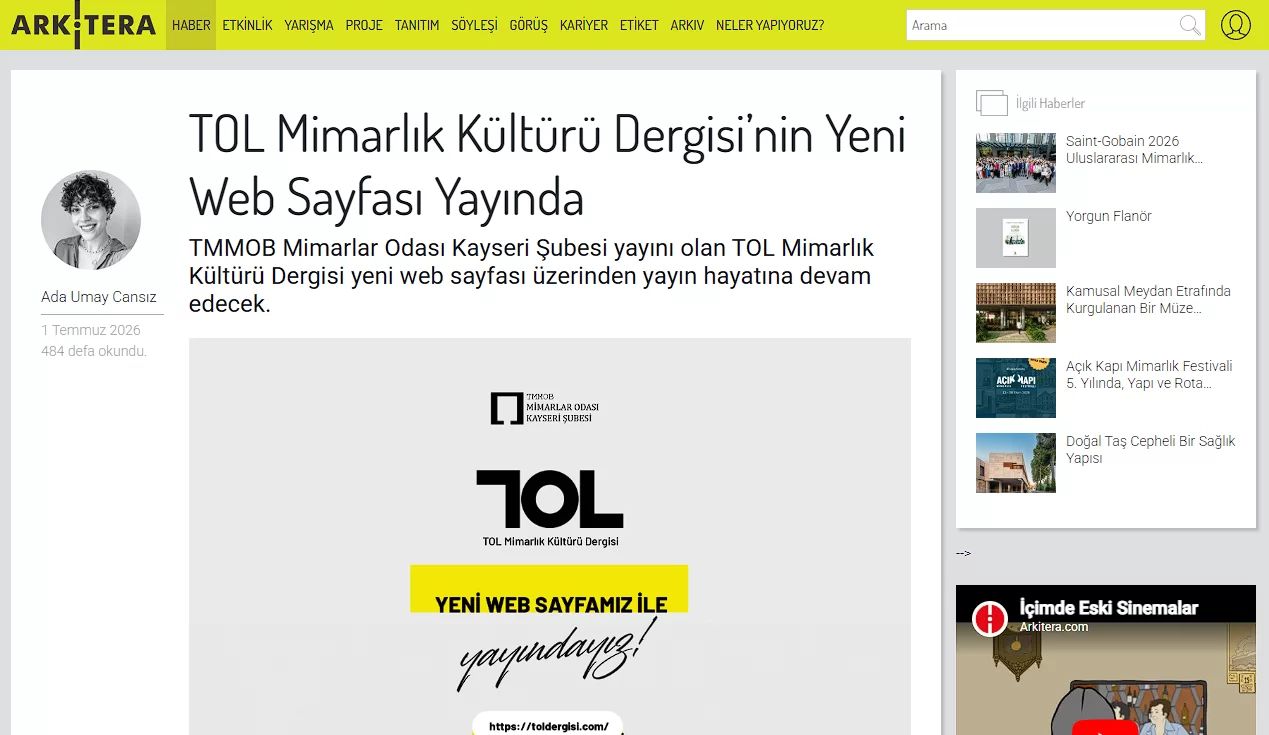The image size is (1269, 735).
Task: Open the TANITIM menu item
Action: [x=417, y=25]
